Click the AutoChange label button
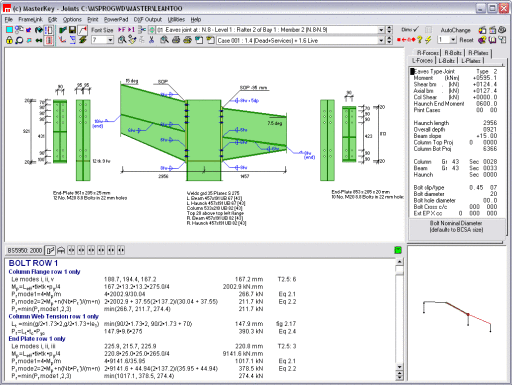The image size is (512, 385). 455,30
